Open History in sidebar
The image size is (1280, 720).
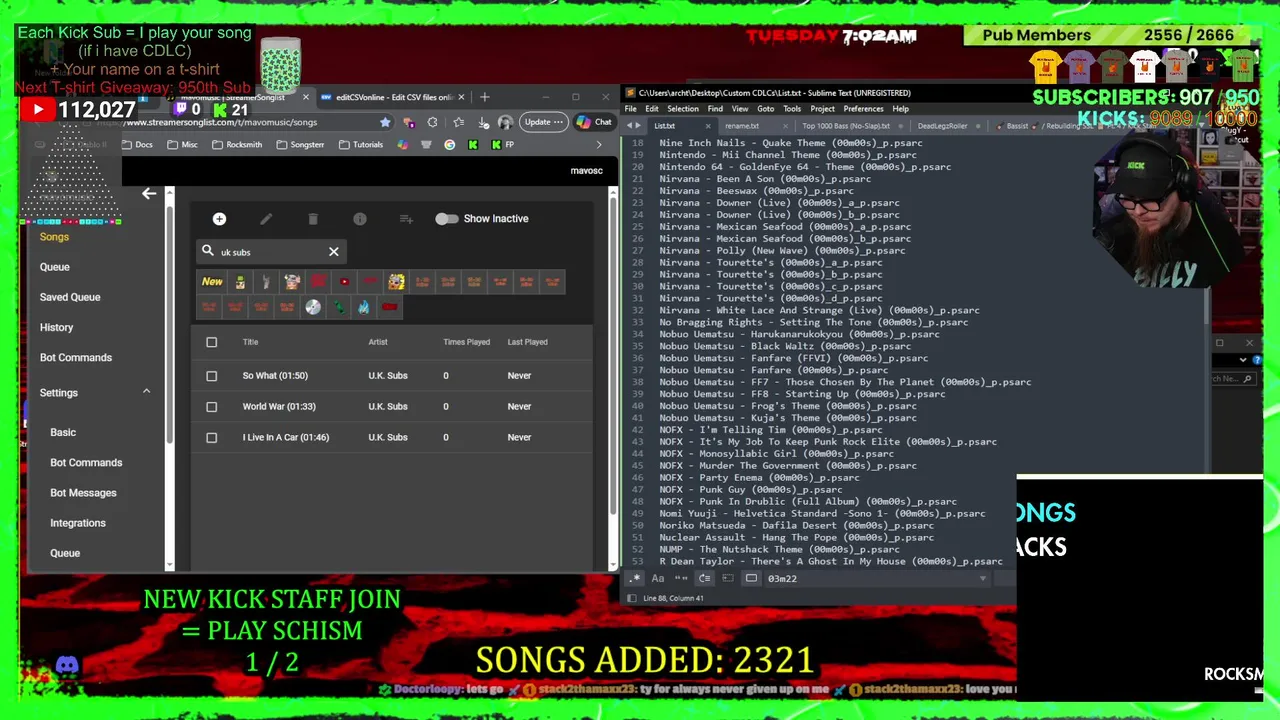point(56,327)
